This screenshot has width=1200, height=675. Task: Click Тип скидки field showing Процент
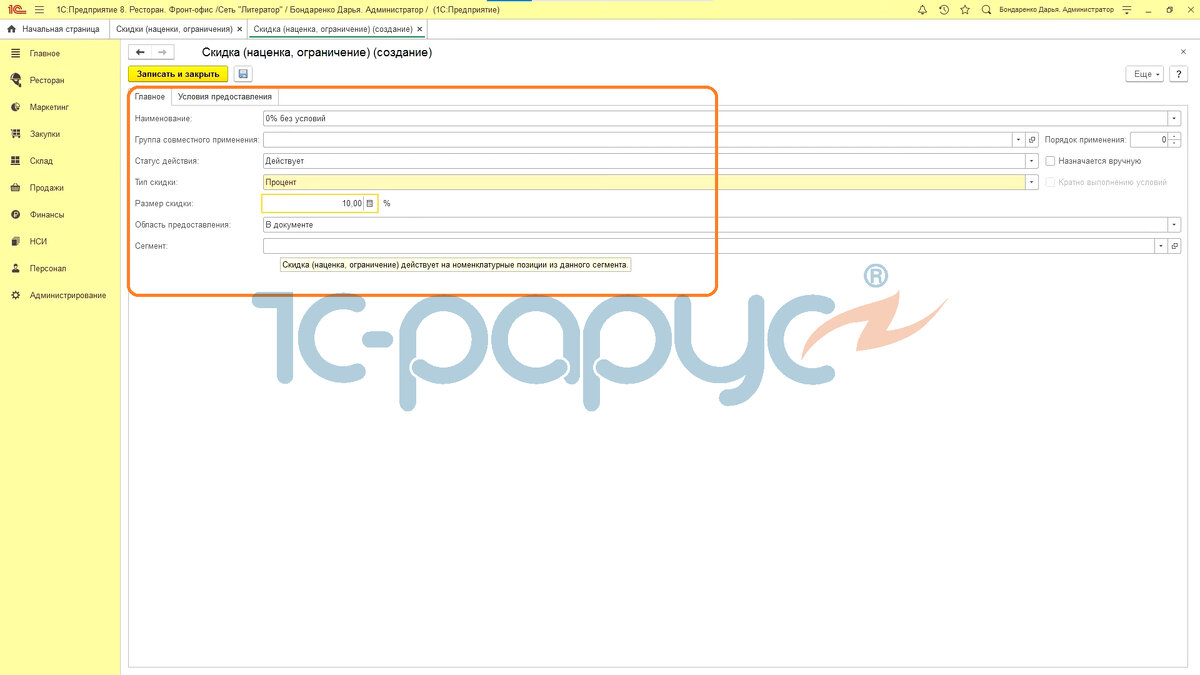[644, 182]
